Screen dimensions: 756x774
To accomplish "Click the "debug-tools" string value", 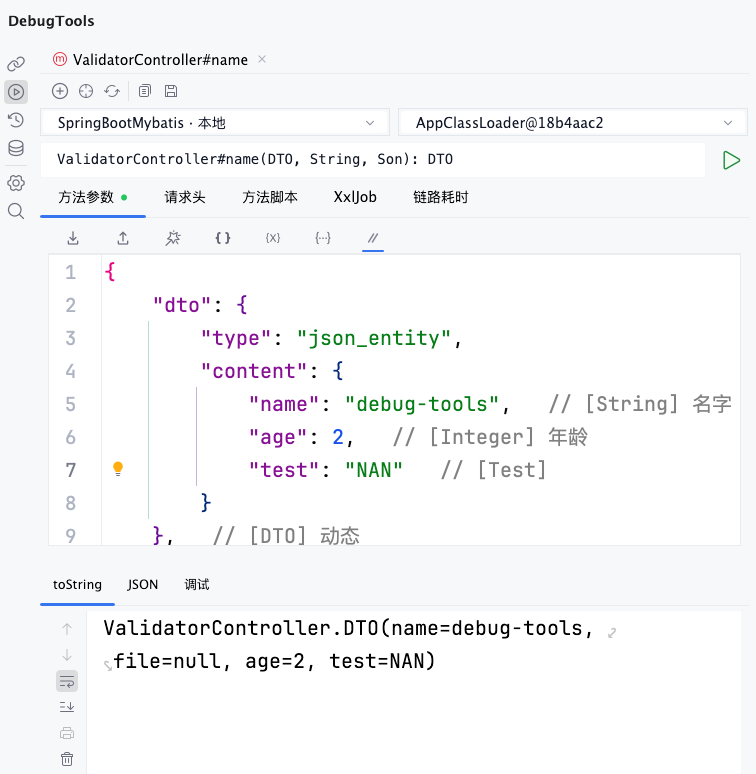I will 422,404.
